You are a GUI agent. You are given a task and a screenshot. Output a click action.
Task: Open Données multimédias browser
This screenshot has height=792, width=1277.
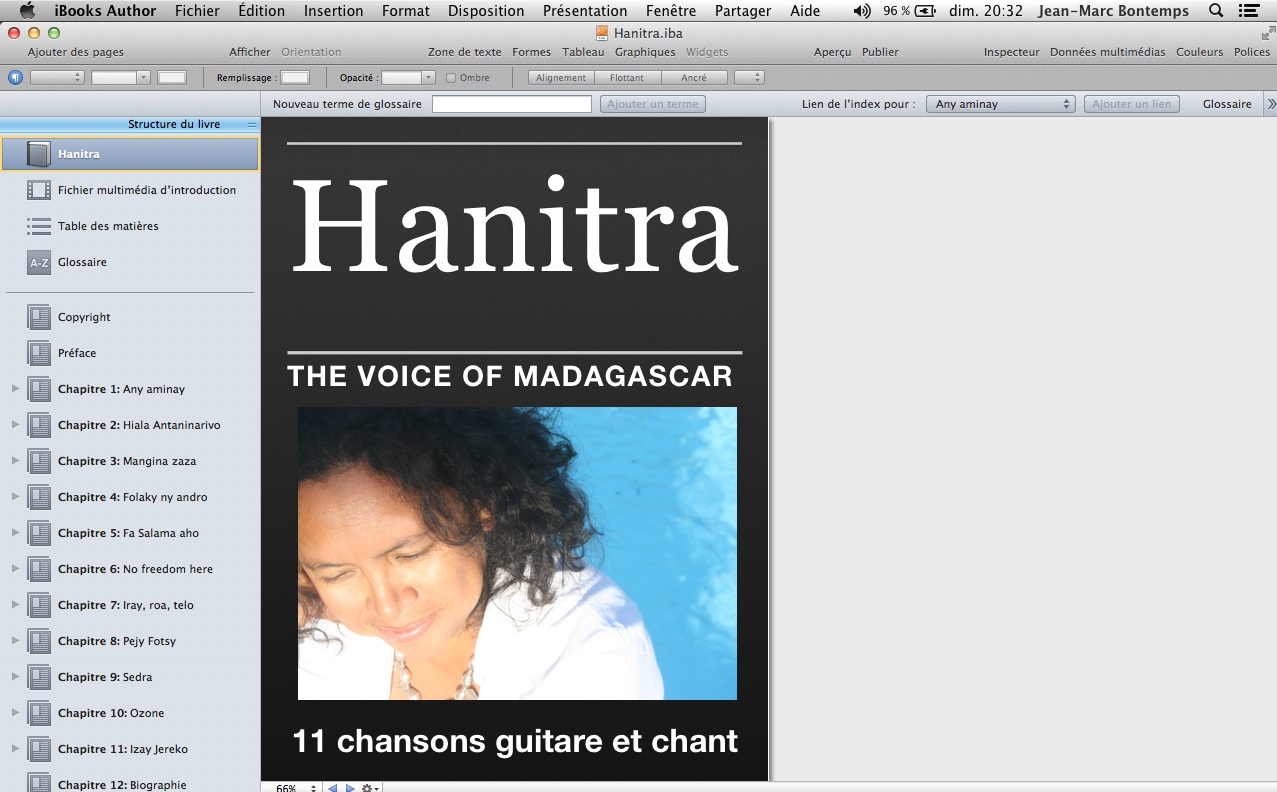(x=1106, y=51)
